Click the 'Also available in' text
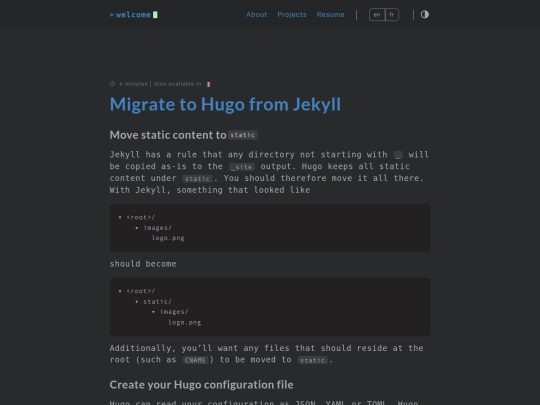540x405 pixels. point(177,84)
